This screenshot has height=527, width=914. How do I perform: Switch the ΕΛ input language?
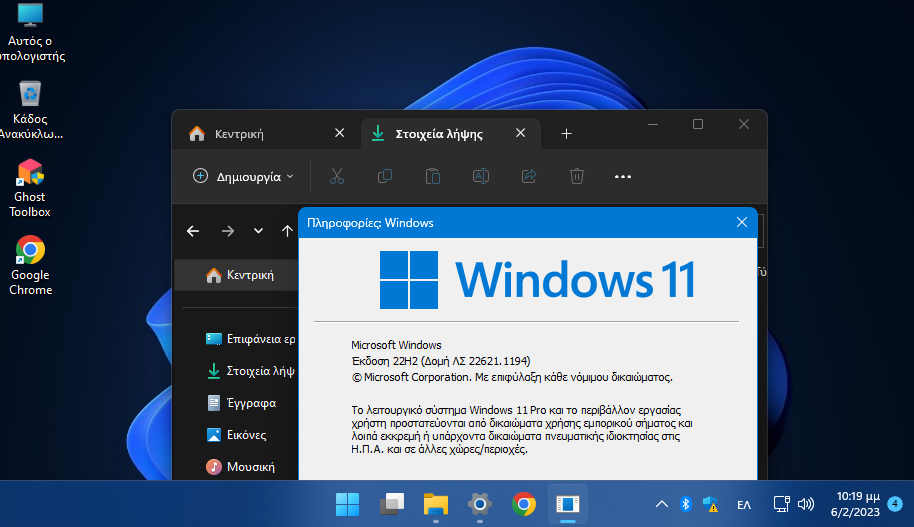(x=744, y=505)
